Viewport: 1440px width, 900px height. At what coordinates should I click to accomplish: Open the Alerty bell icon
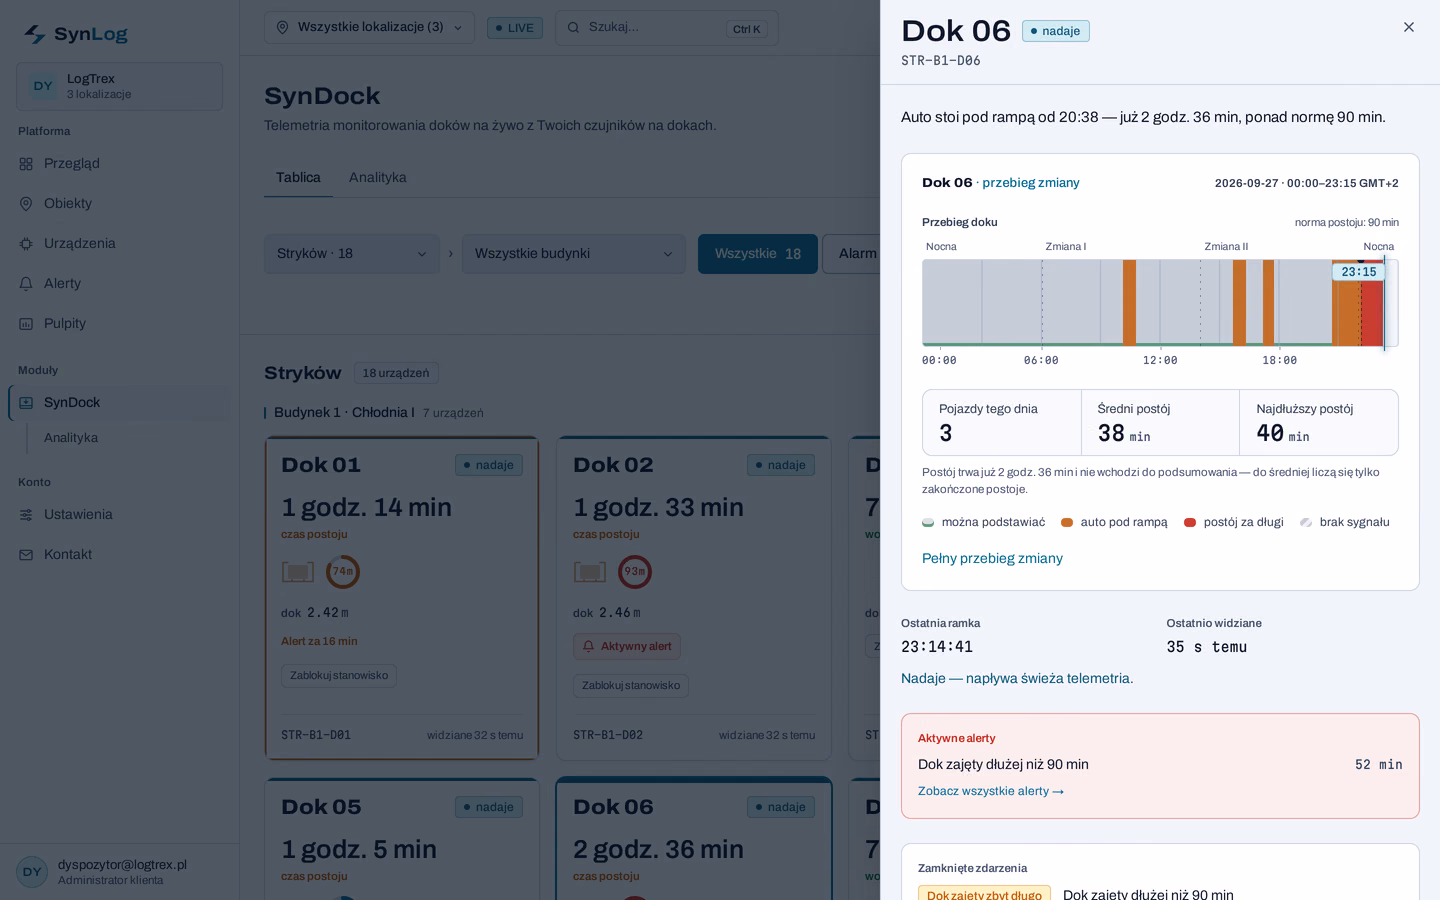(x=26, y=284)
